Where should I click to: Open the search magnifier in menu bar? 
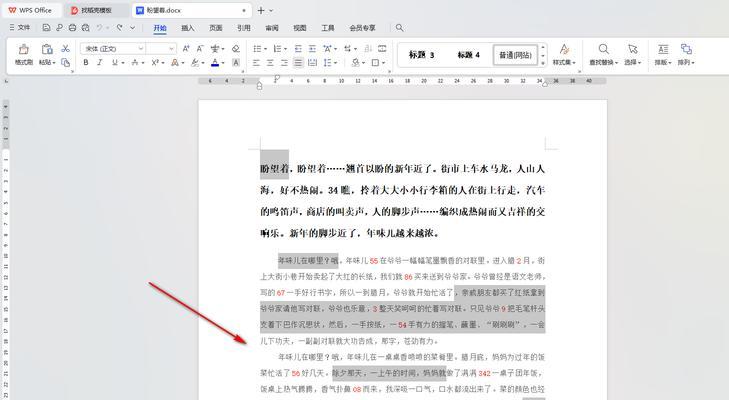point(399,28)
